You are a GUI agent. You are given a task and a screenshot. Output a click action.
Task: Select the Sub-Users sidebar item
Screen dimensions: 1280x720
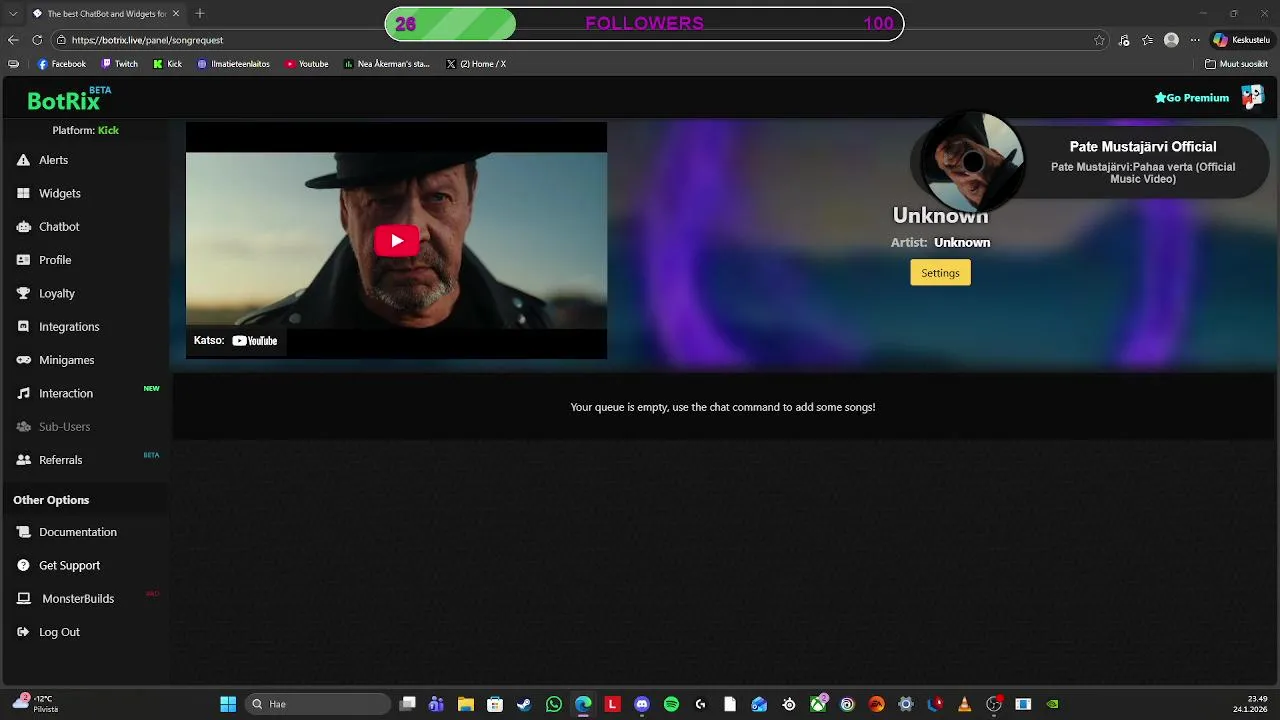[x=53, y=427]
